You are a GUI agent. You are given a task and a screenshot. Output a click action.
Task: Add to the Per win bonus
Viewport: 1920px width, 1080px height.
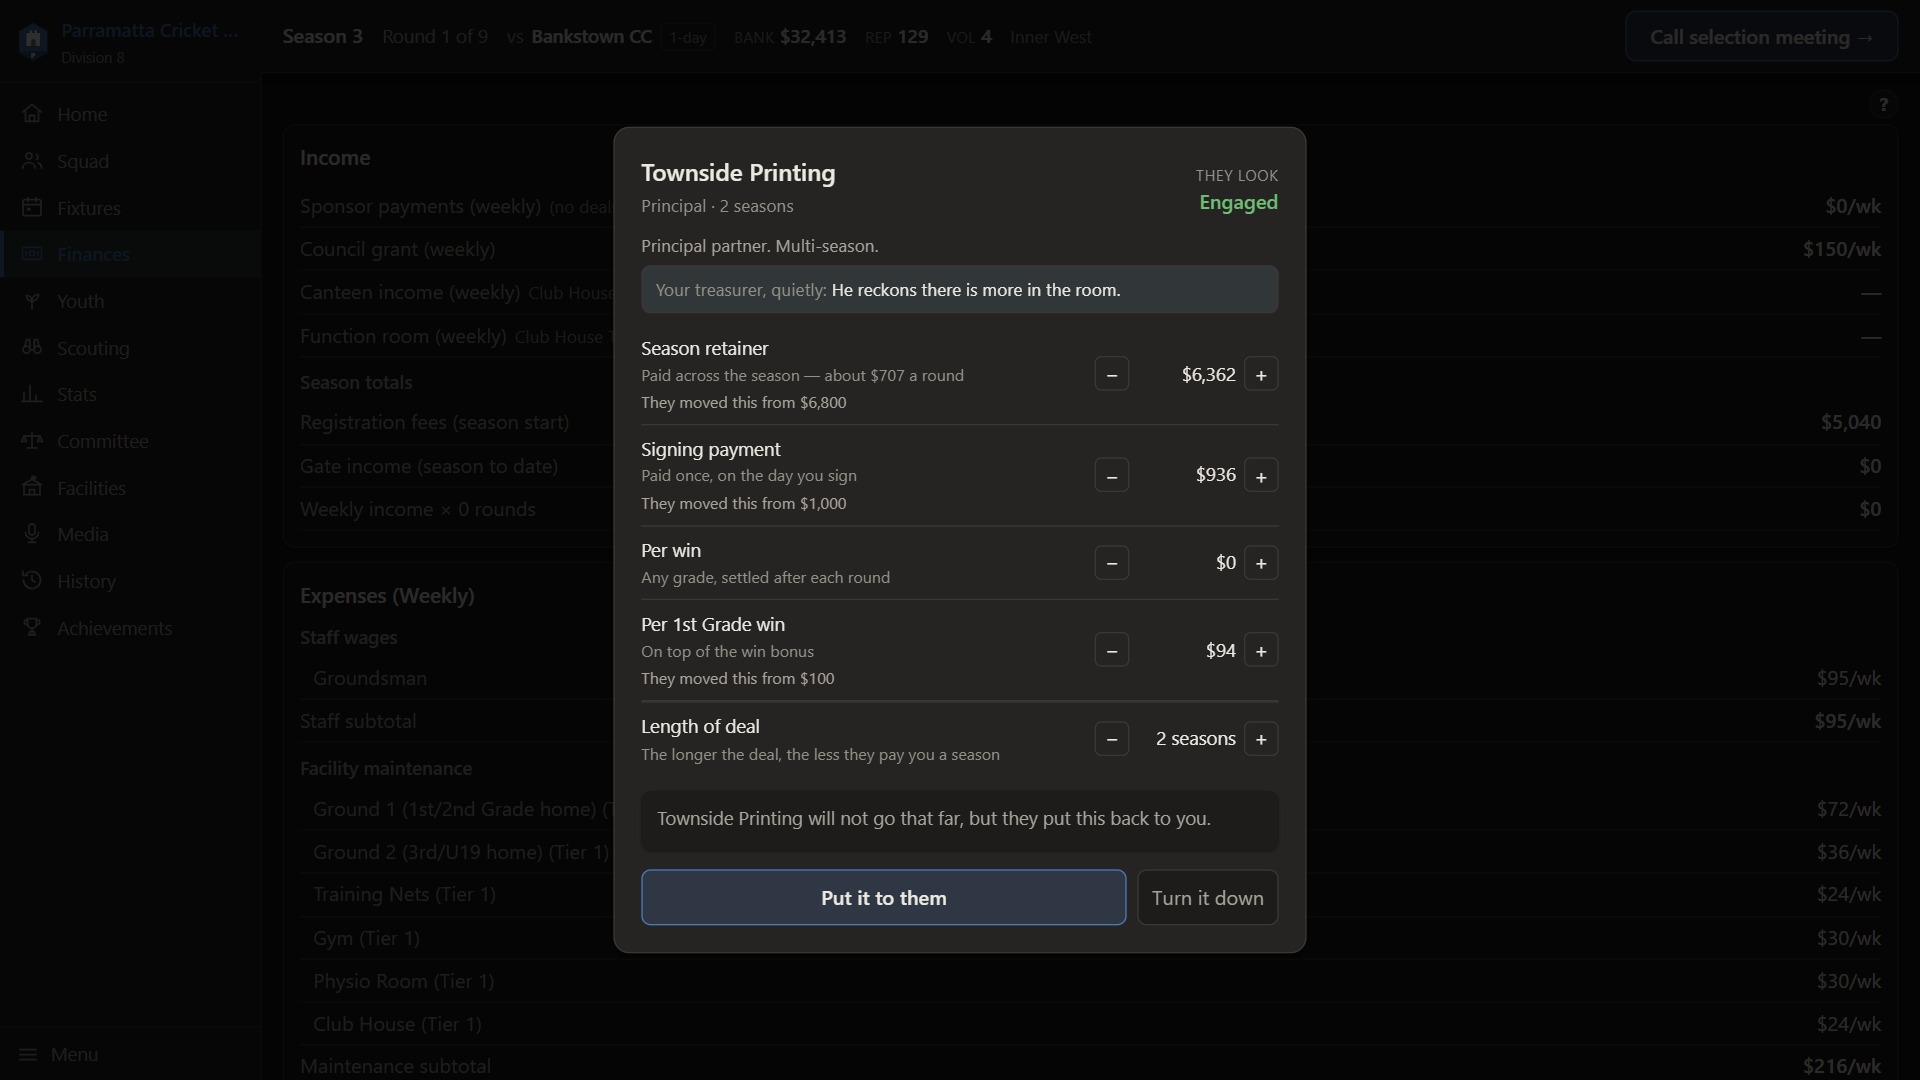(x=1261, y=563)
